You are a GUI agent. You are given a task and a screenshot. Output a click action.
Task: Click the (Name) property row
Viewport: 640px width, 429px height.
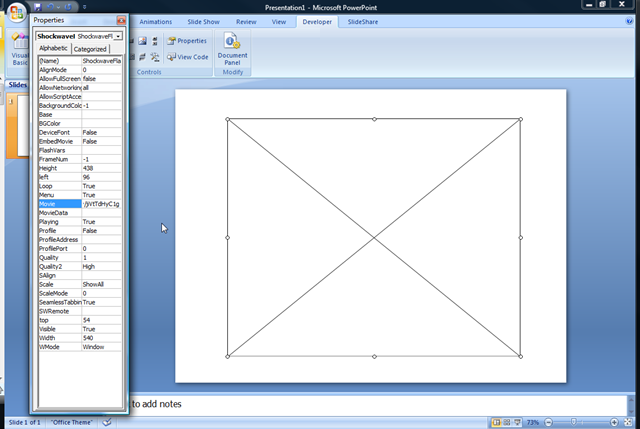point(80,61)
